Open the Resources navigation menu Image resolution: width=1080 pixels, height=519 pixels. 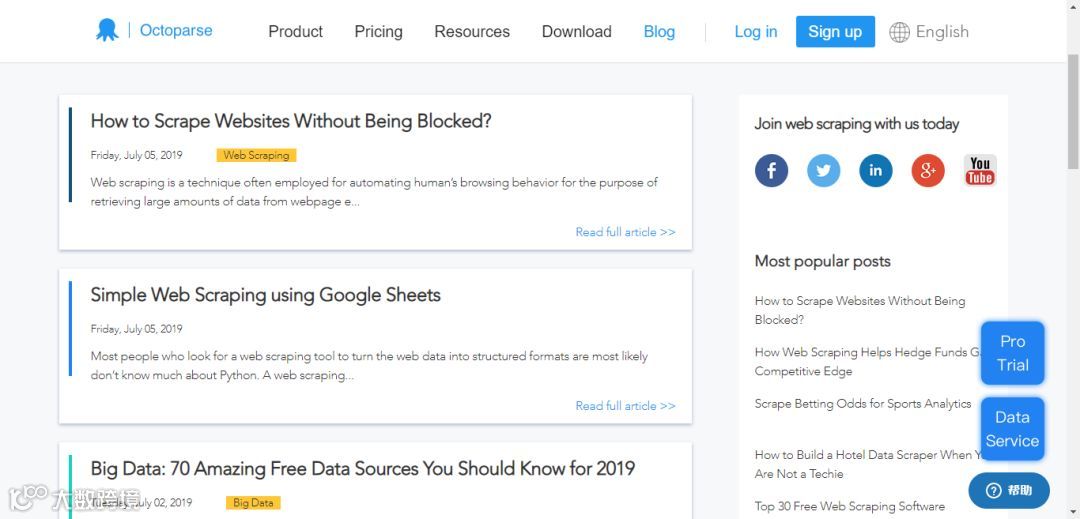point(472,32)
